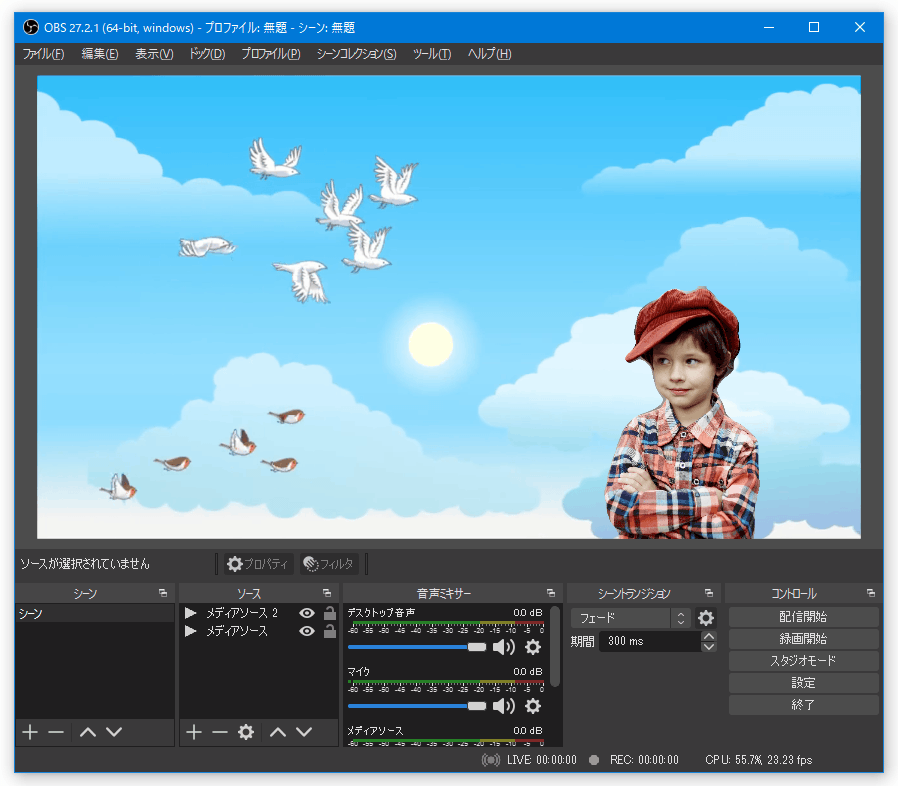Toggle visibility eye of メディアソース 2
This screenshot has width=898, height=786.
307,613
